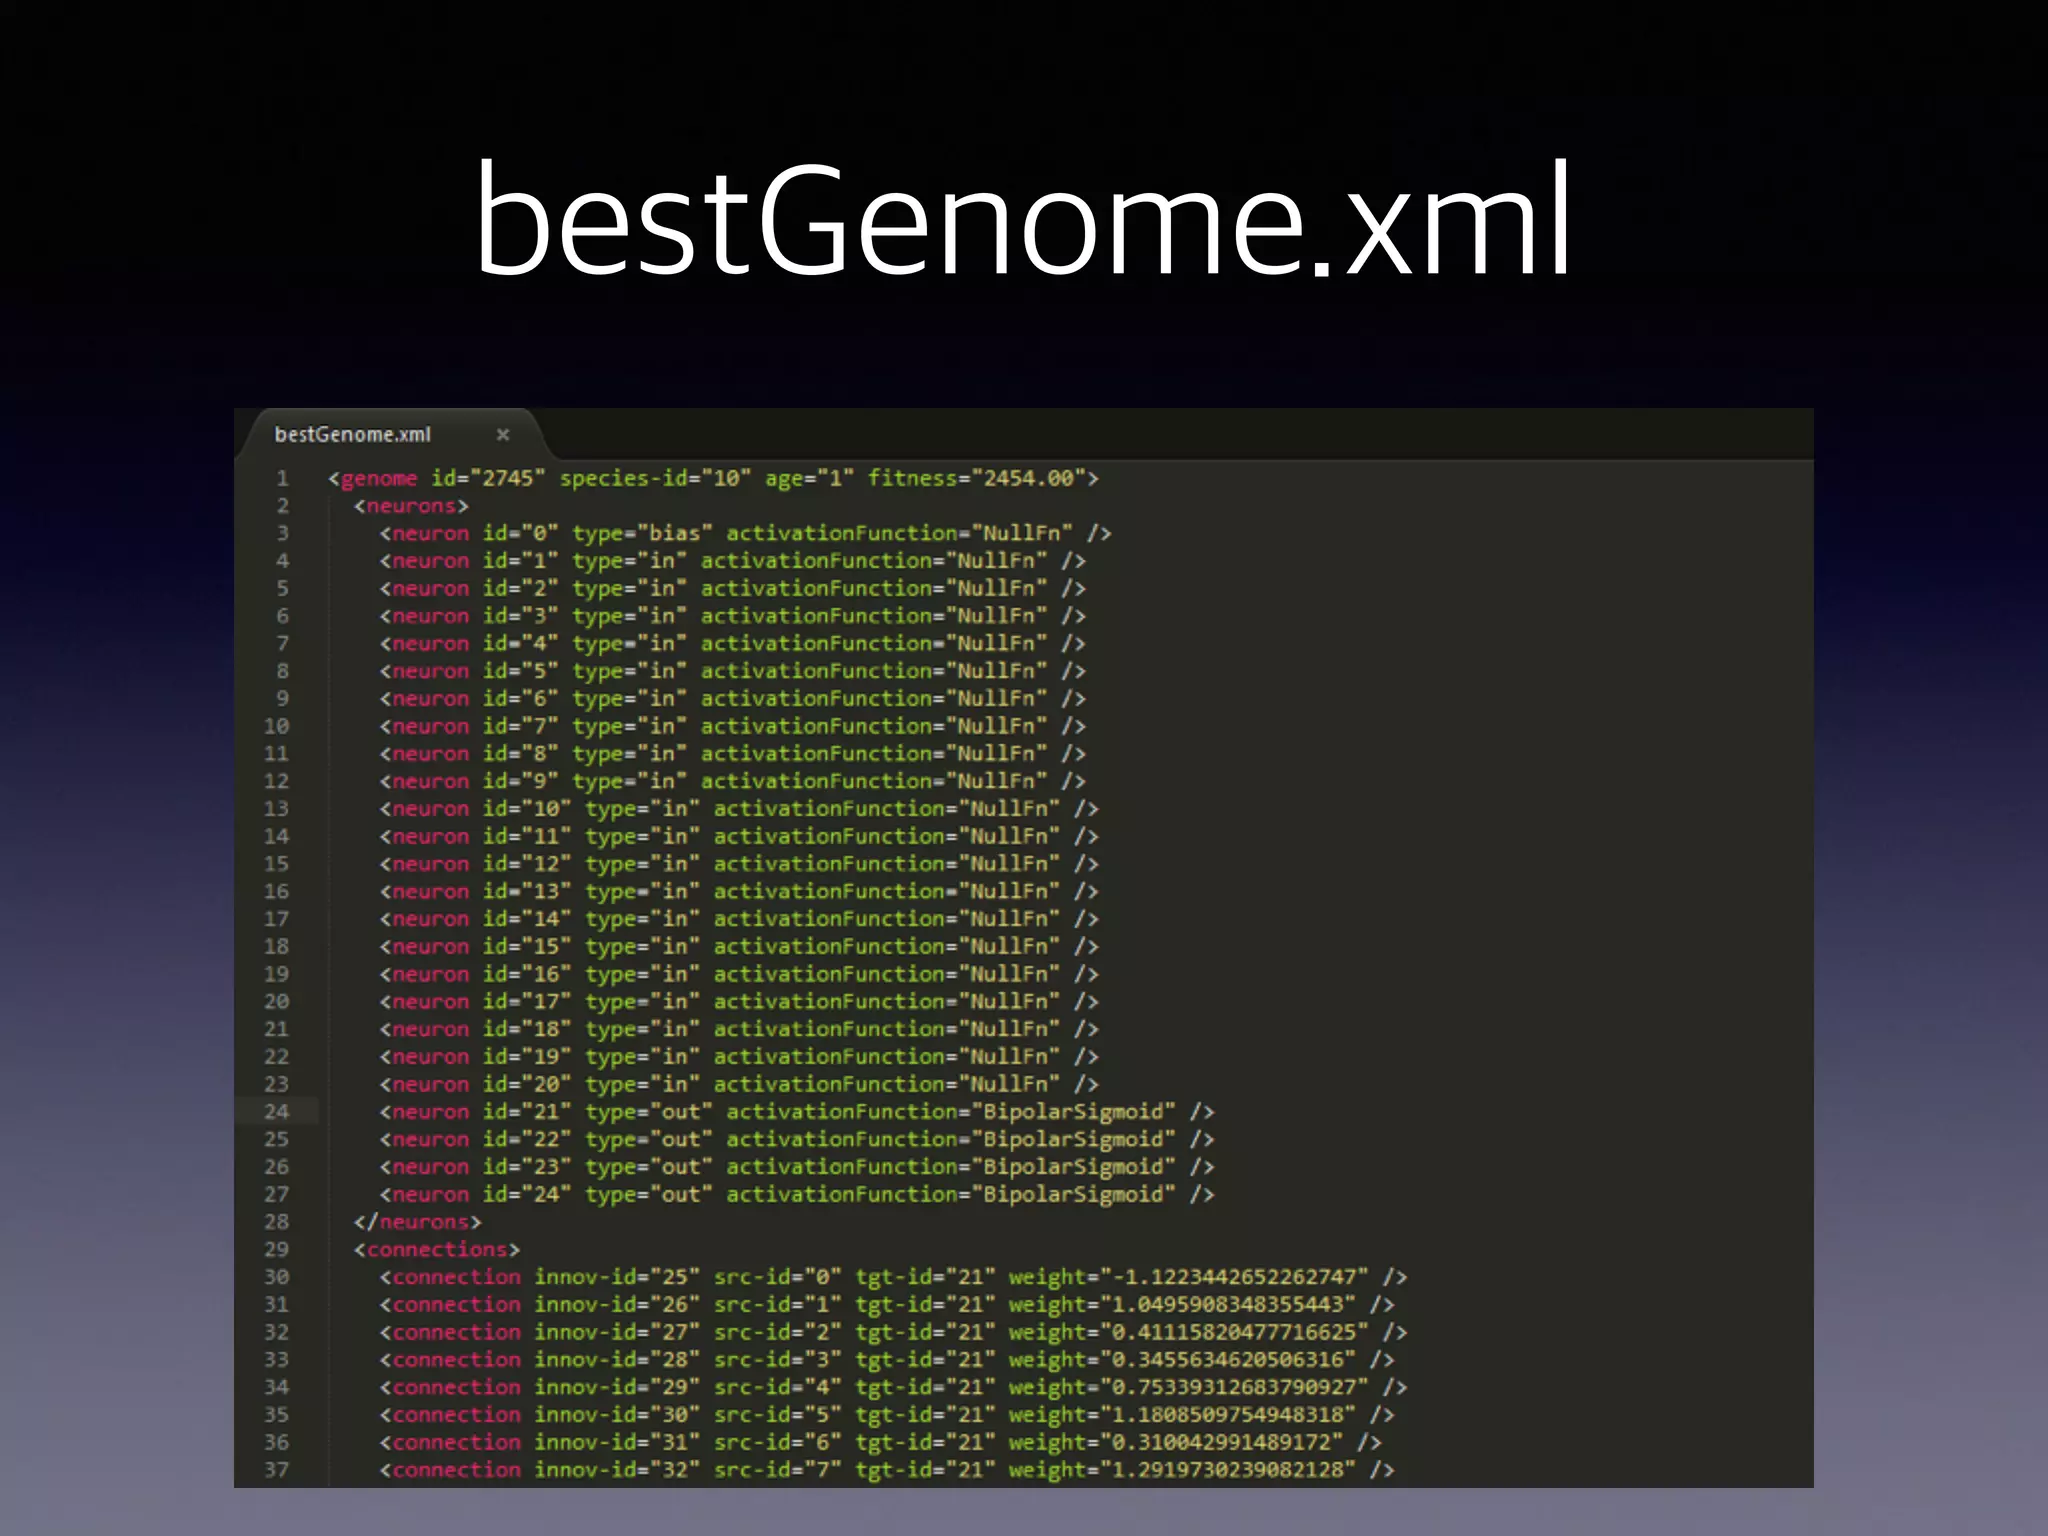Screen dimensions: 2048x1536
Task: Click the closing </neurons> tag
Action: (417, 1222)
